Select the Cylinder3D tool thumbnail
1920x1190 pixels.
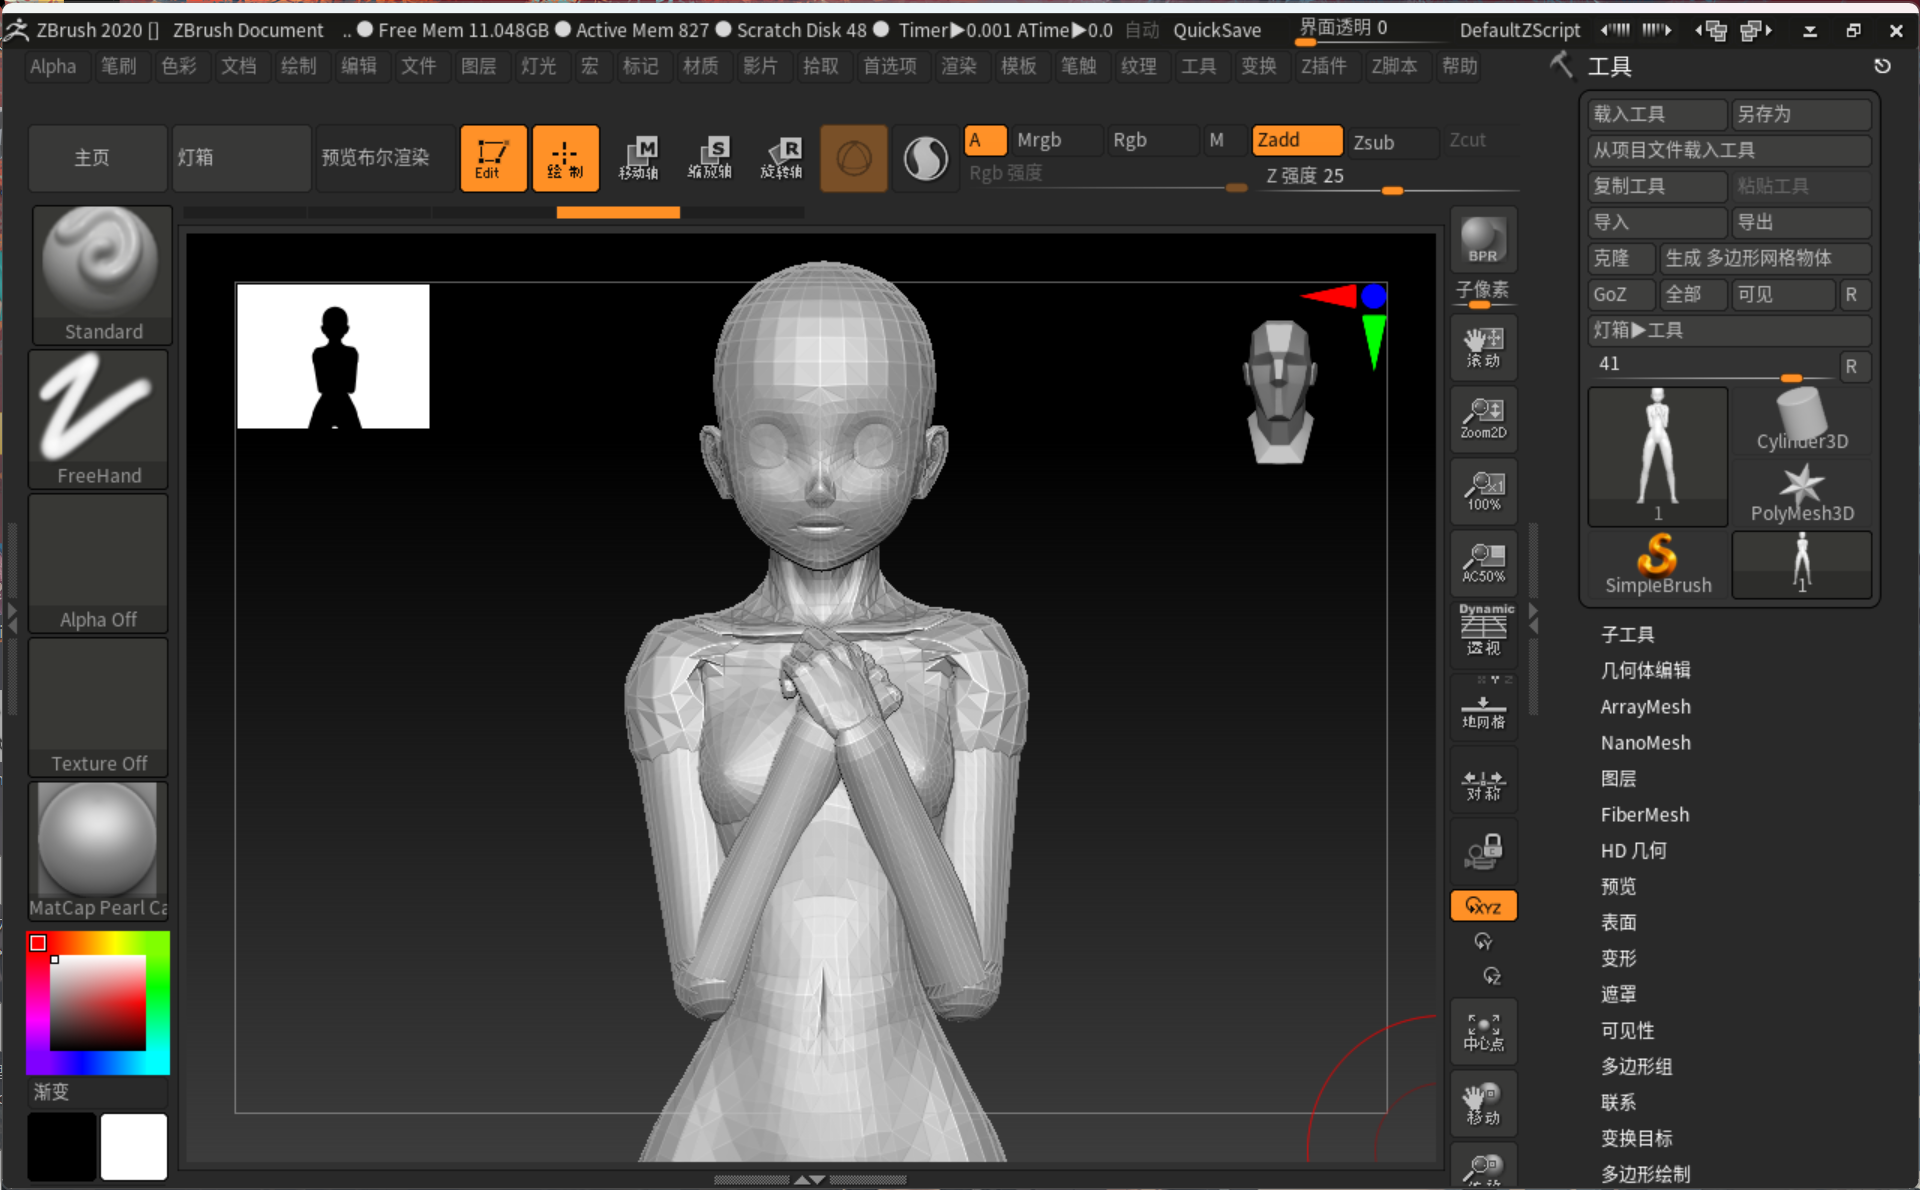coord(1802,420)
